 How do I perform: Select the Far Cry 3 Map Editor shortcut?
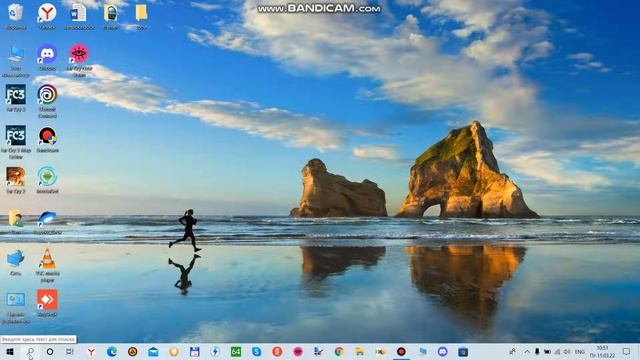[16, 136]
